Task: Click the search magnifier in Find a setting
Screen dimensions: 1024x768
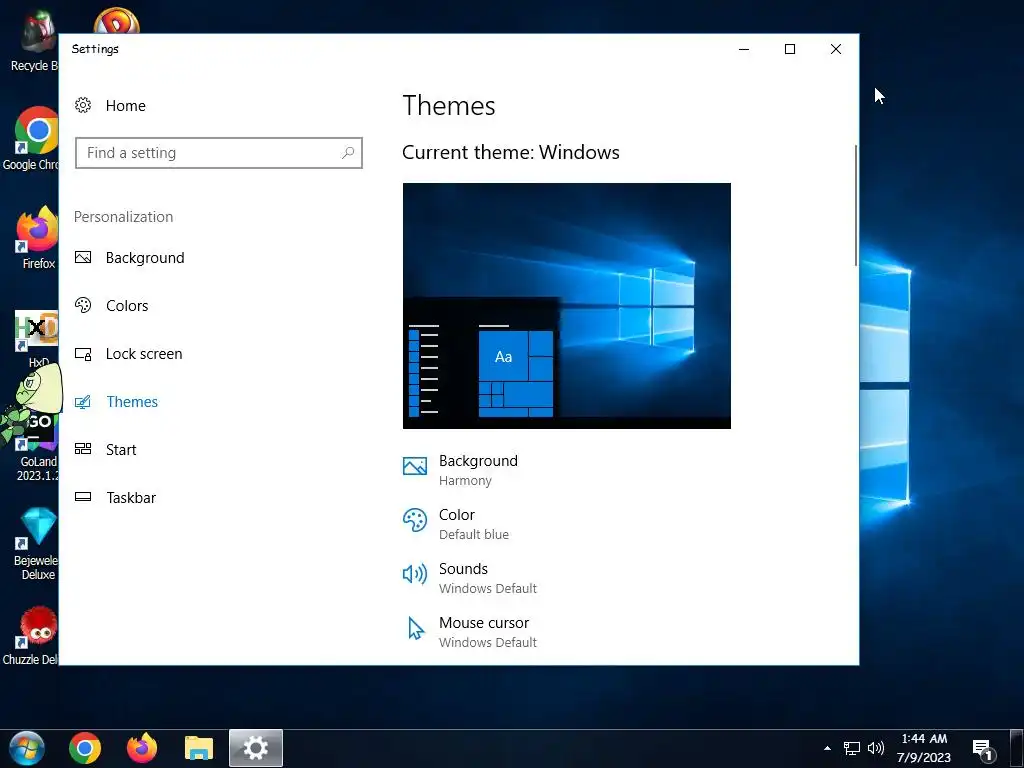Action: pos(348,153)
